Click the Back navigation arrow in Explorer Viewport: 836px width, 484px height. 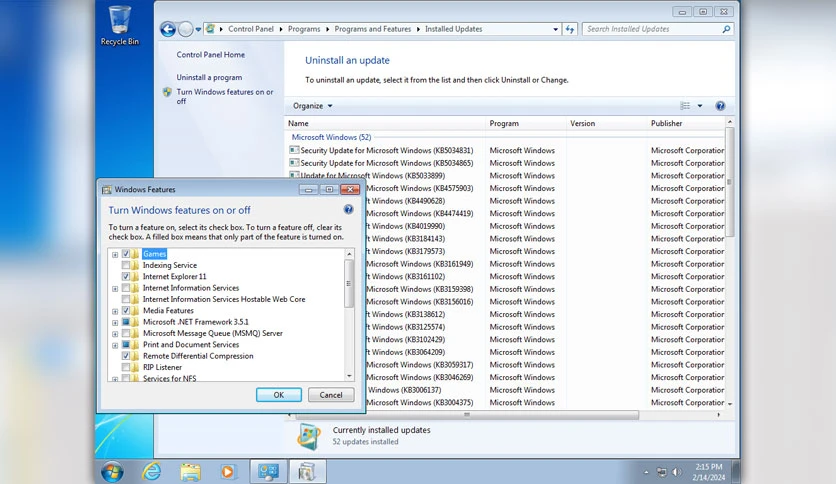(168, 29)
